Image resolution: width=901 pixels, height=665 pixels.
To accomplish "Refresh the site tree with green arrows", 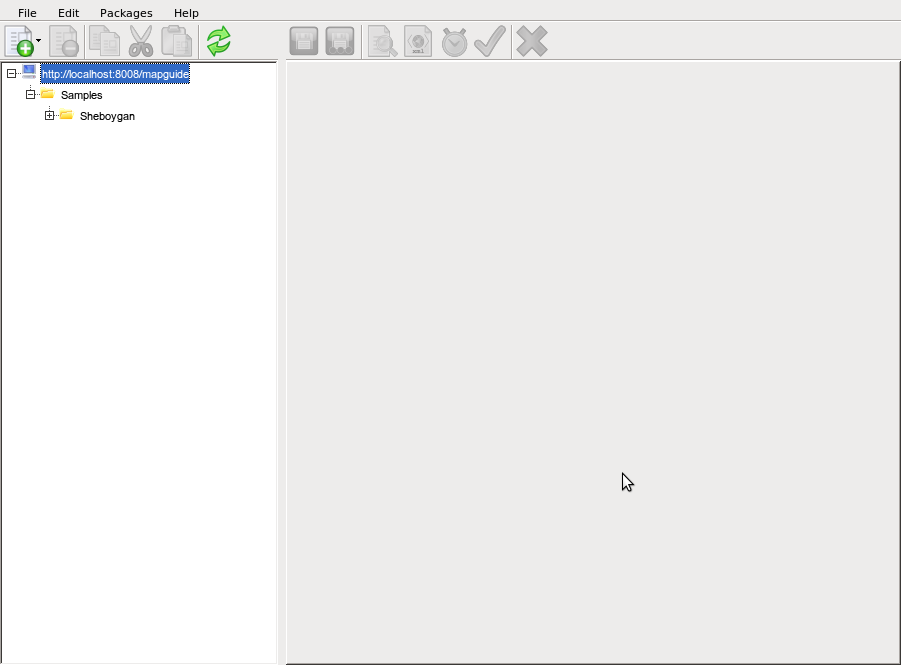I will (x=218, y=41).
